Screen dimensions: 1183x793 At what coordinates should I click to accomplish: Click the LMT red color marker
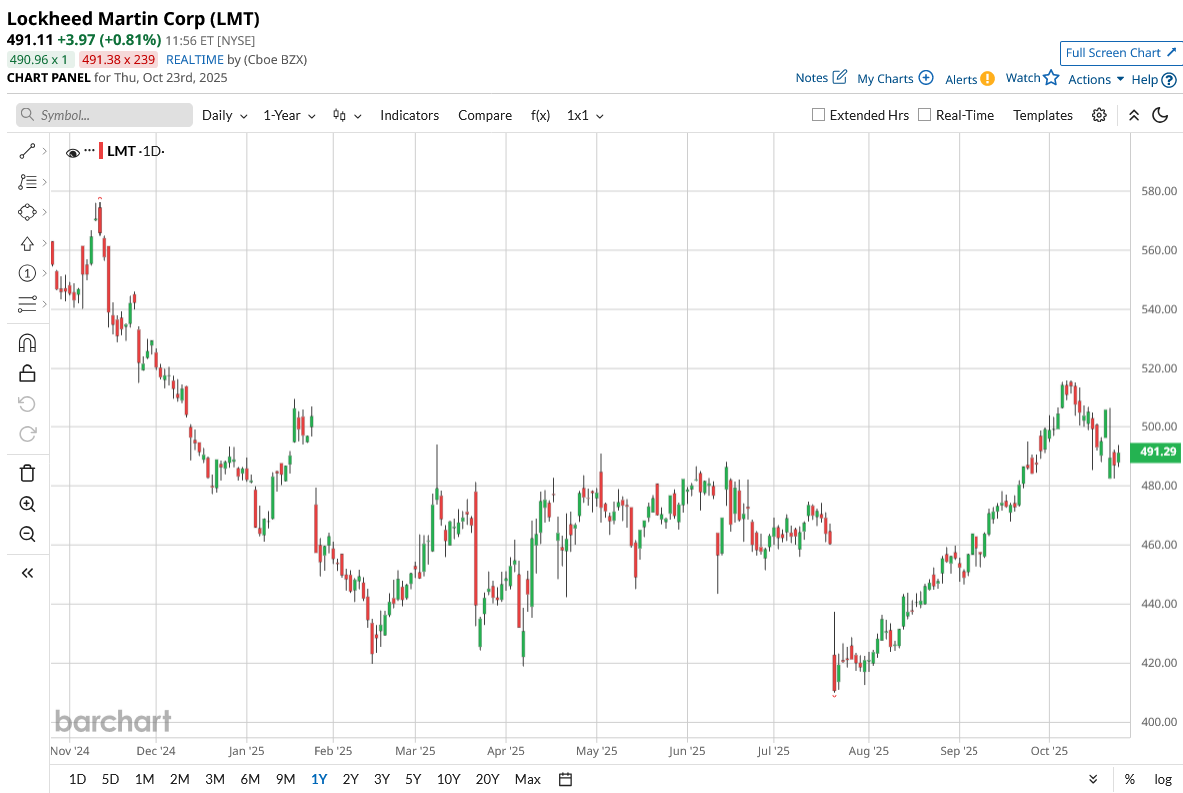coord(101,151)
